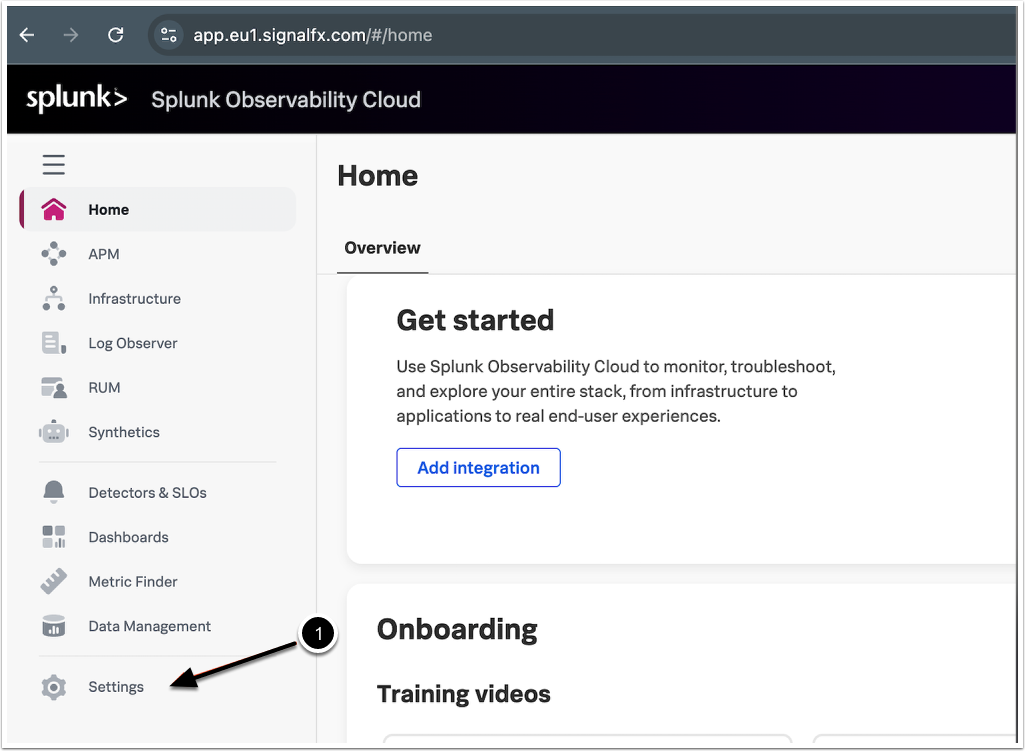The image size is (1025, 751).
Task: Click the Dashboards grid icon
Action: pyautogui.click(x=54, y=537)
